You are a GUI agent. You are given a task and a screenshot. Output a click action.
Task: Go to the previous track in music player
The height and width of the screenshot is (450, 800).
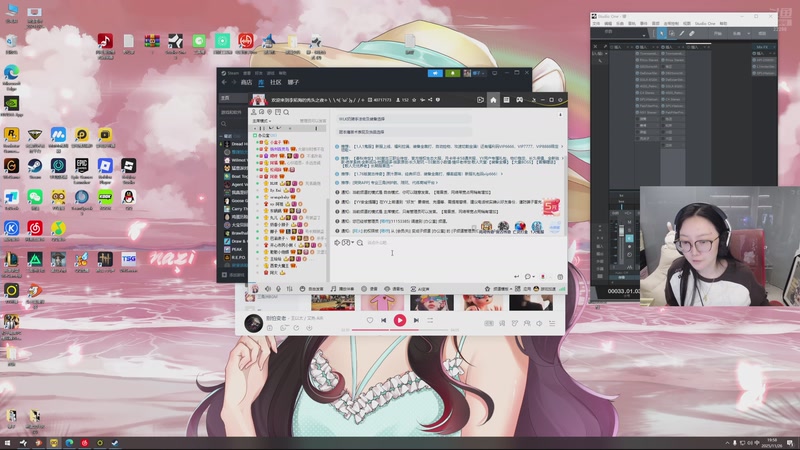(383, 320)
